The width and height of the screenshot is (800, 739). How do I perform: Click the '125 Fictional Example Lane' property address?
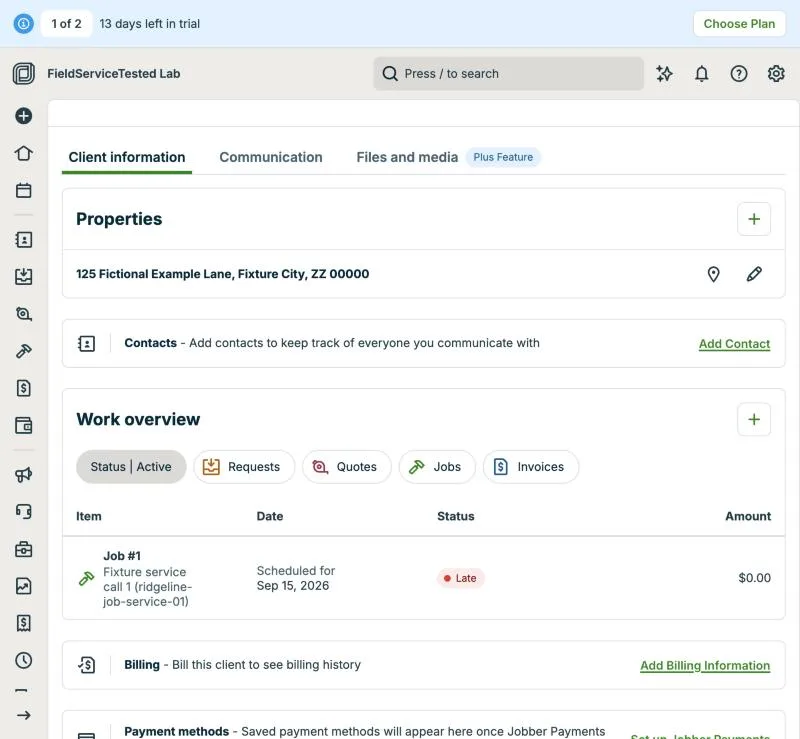(222, 274)
